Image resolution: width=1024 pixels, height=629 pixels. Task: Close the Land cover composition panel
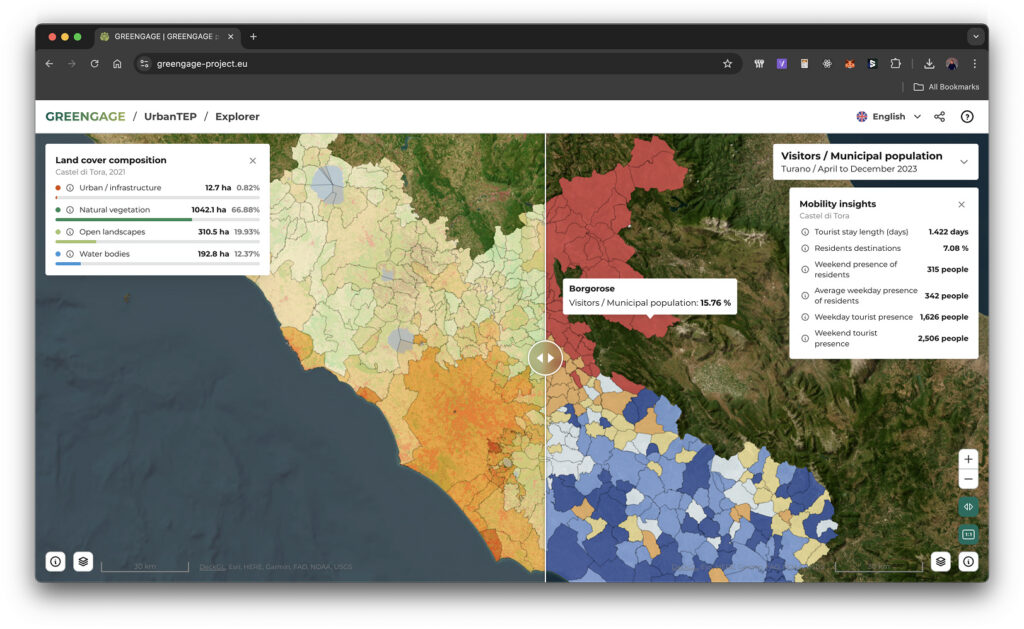[253, 160]
